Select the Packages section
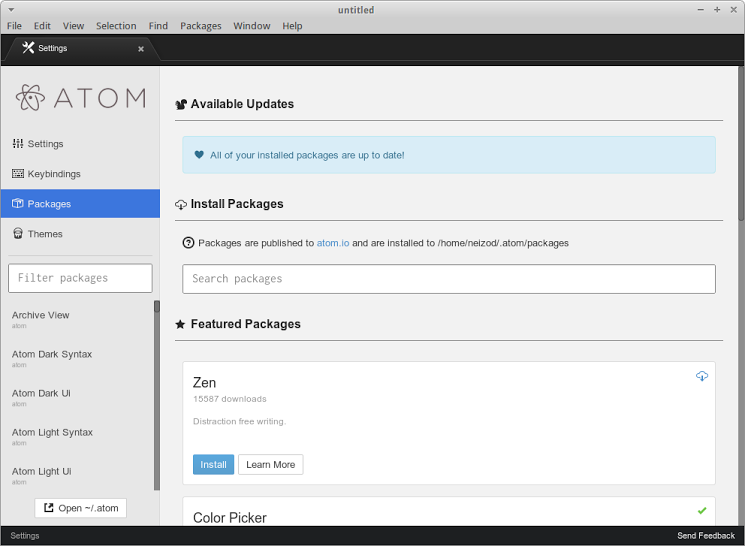The height and width of the screenshot is (546, 745). [x=80, y=204]
